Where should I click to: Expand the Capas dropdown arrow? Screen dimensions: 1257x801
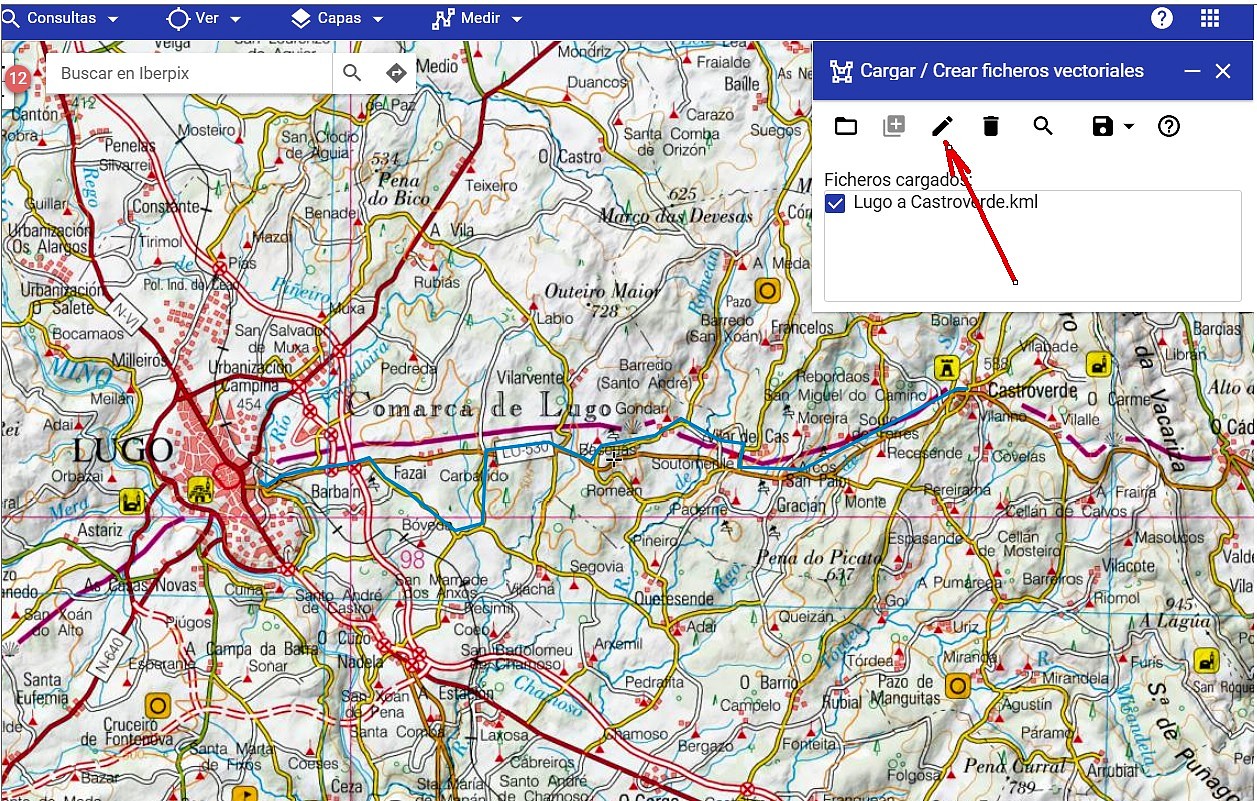[376, 19]
